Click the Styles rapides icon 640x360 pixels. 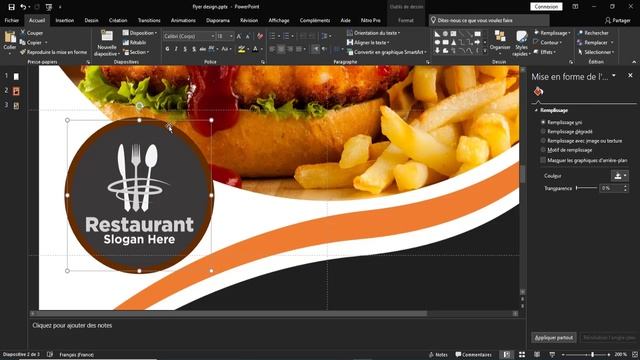point(522,37)
